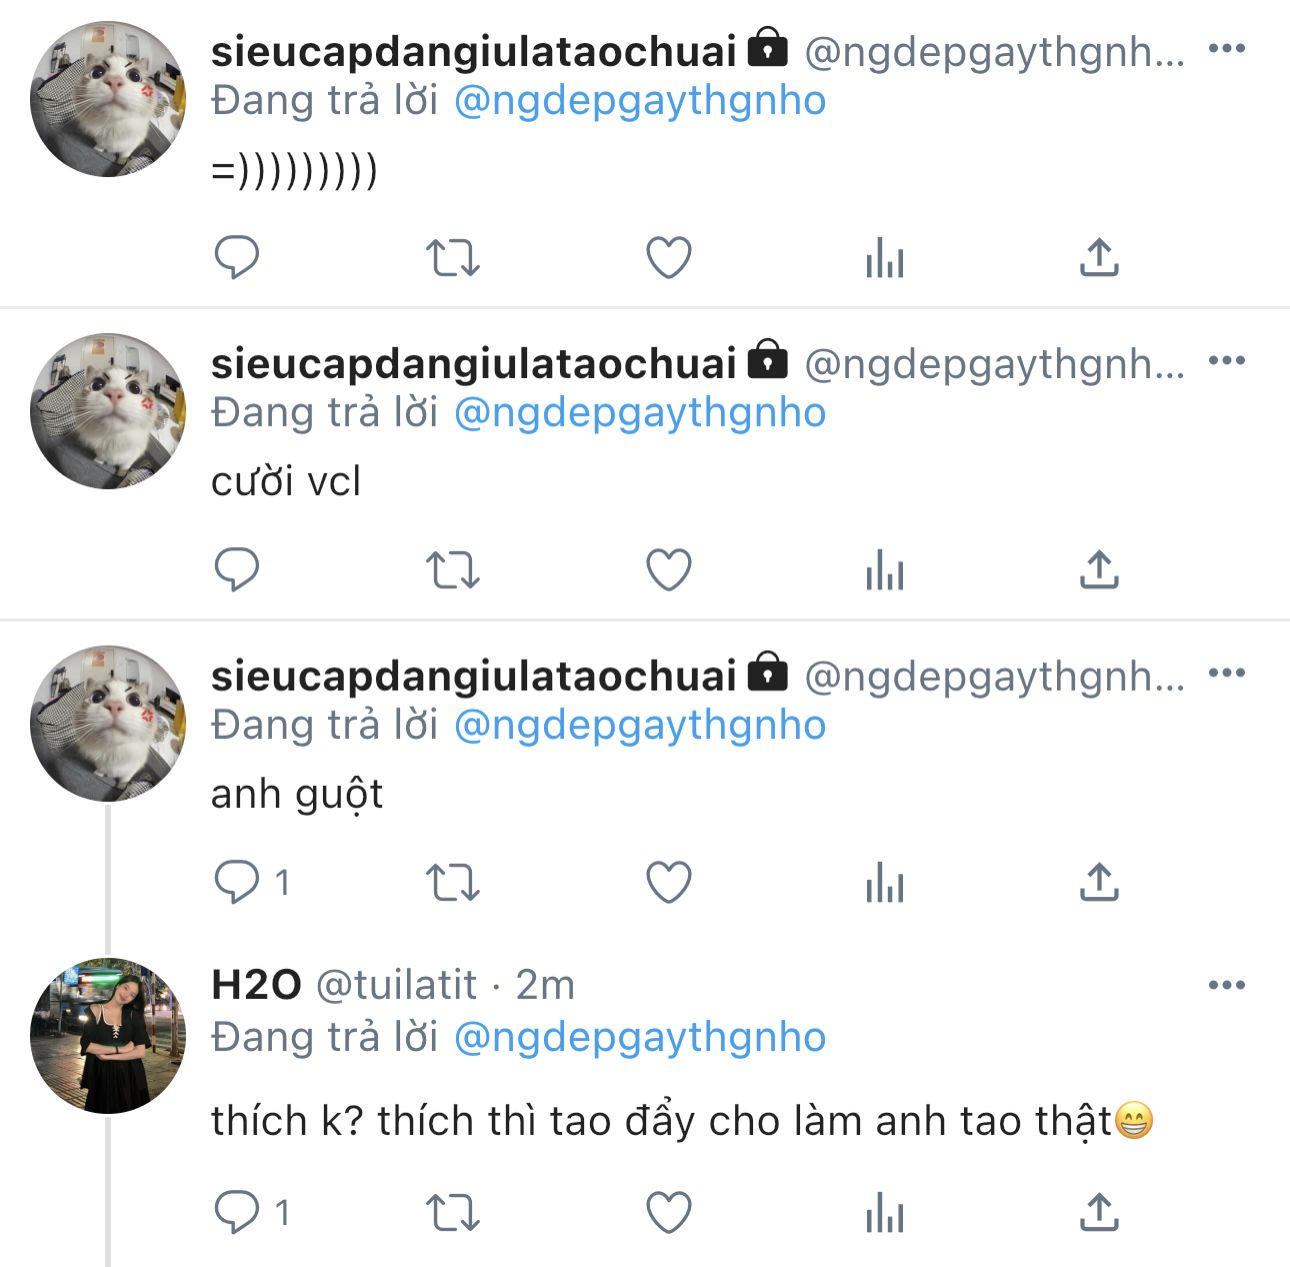
Task: Reply to the "=))))))))" tweet
Action: [237, 257]
